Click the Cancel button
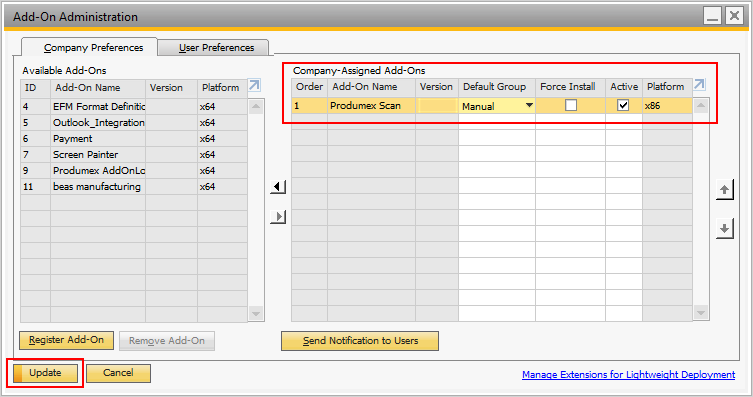Image resolution: width=753 pixels, height=397 pixels. tap(118, 373)
